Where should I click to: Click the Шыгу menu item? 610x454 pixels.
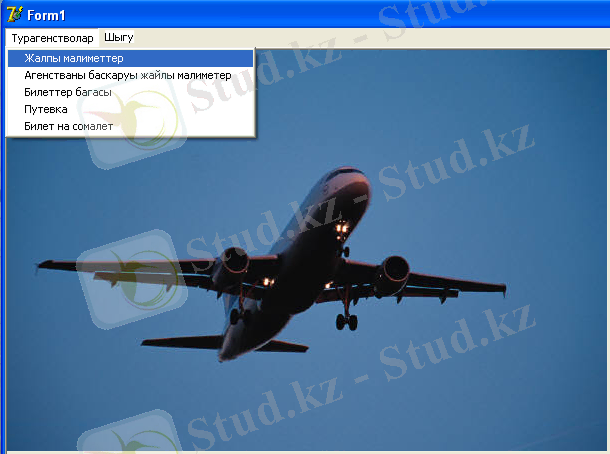tap(119, 38)
